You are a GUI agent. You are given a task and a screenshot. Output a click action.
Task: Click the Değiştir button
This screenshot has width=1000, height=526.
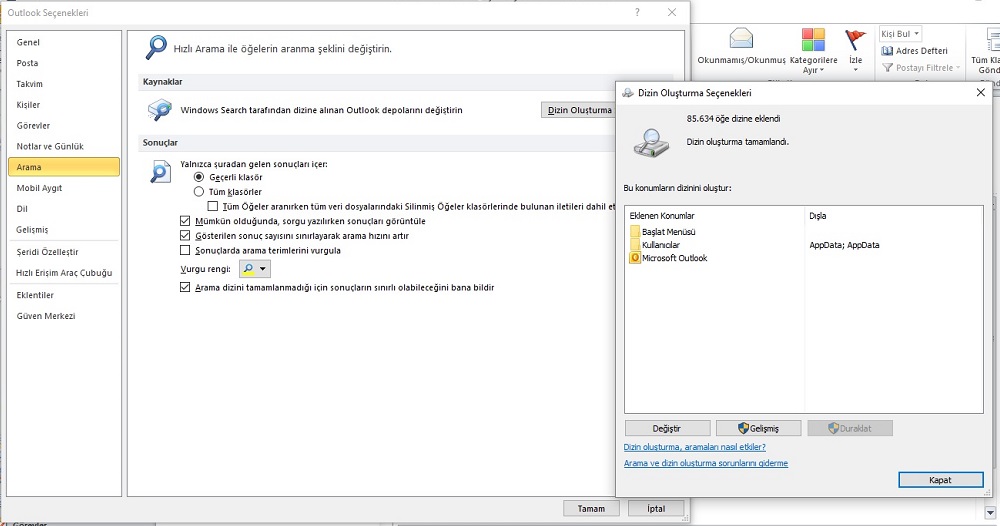pyautogui.click(x=667, y=428)
